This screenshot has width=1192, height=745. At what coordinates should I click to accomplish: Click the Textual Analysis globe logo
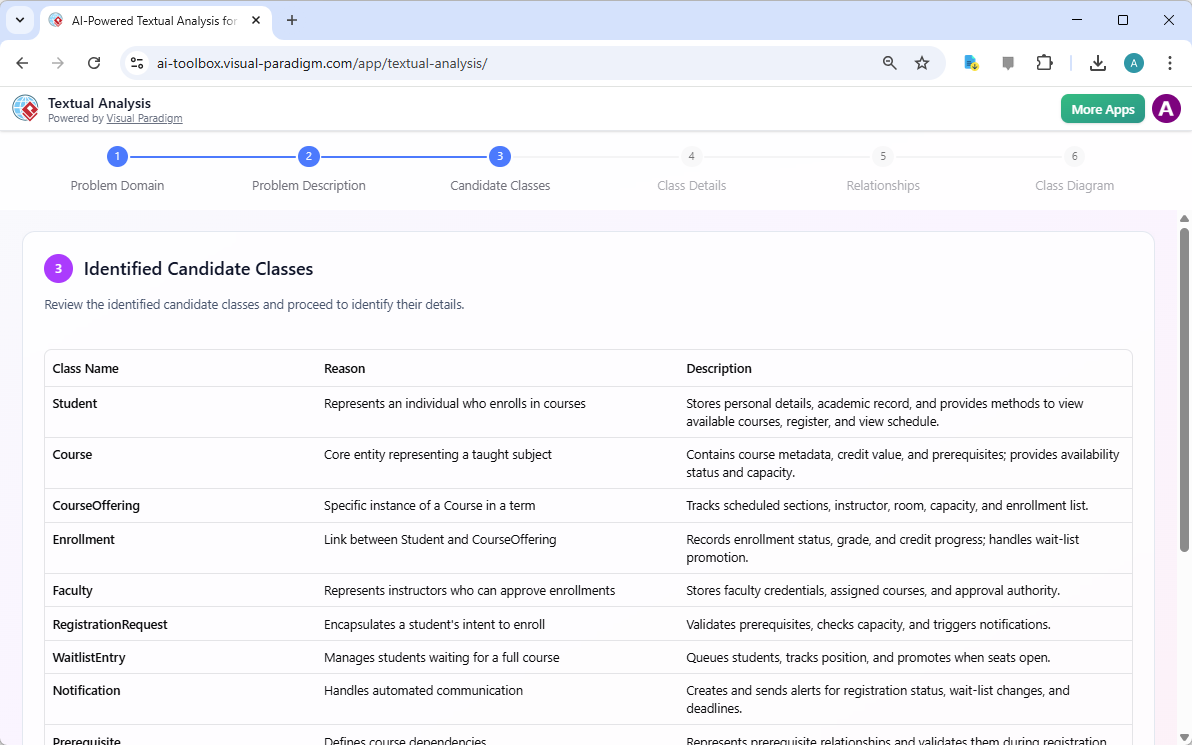[x=25, y=108]
